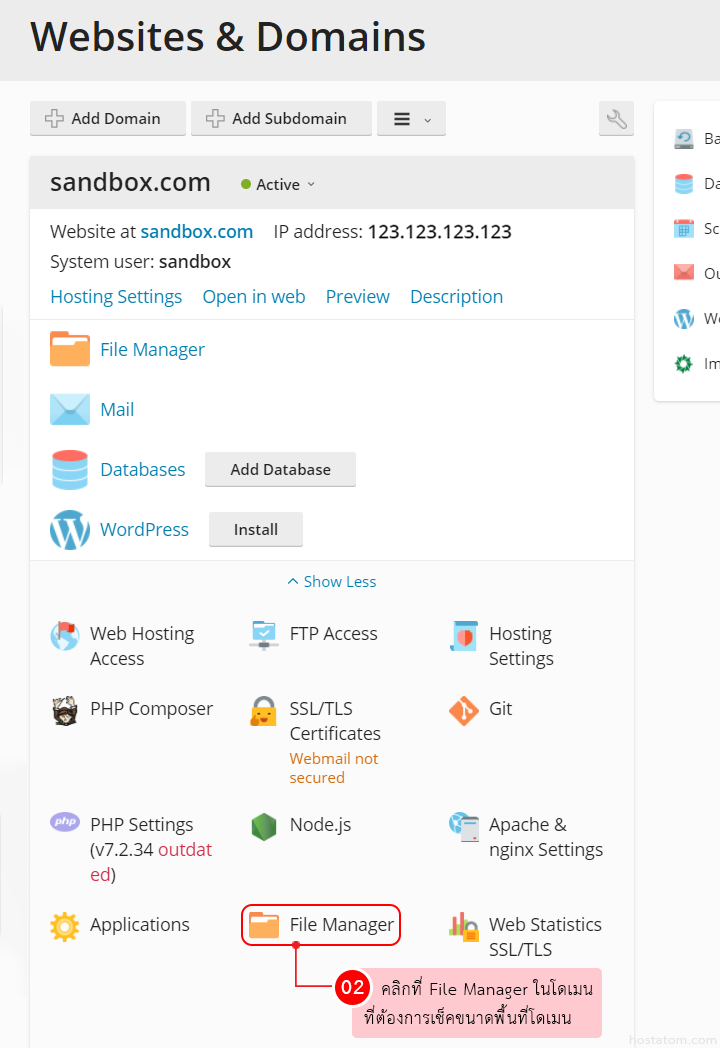Open the Applications gear icon

[65, 927]
